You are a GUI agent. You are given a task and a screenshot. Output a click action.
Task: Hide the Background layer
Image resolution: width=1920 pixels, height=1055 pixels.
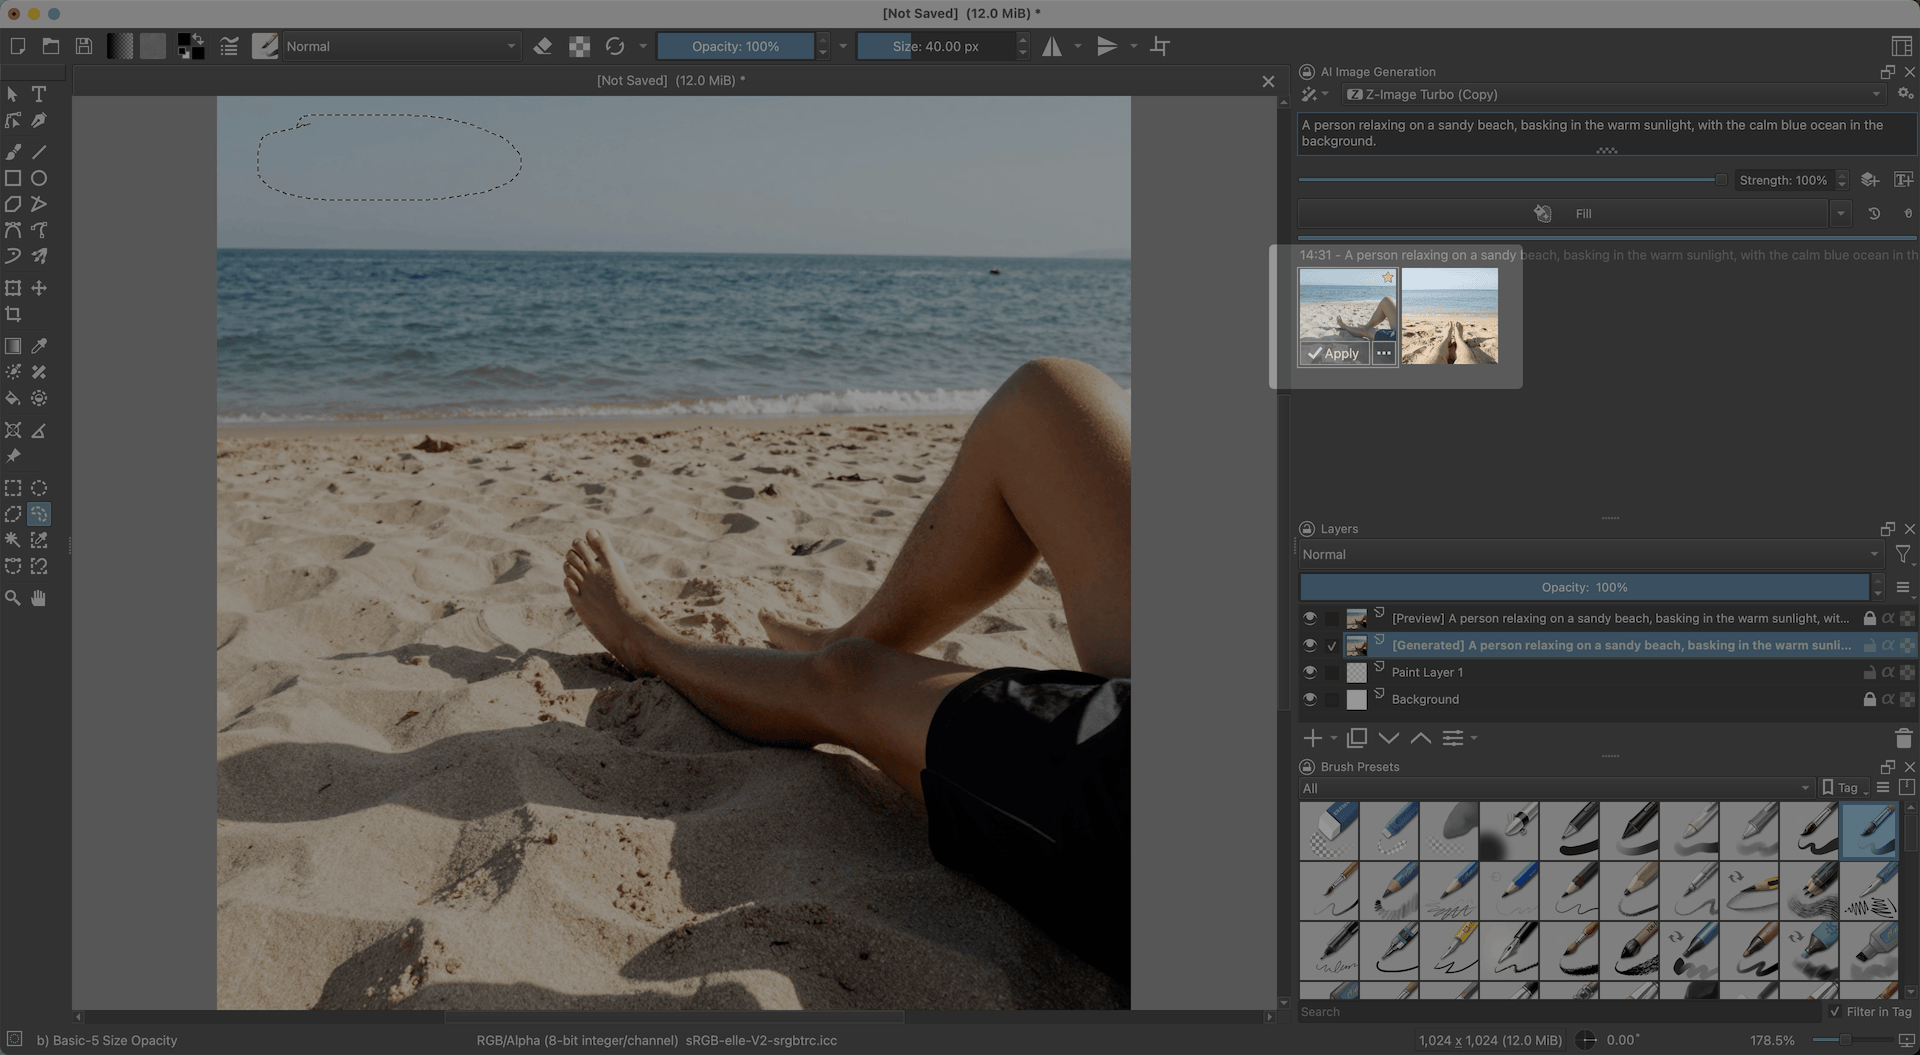point(1309,699)
